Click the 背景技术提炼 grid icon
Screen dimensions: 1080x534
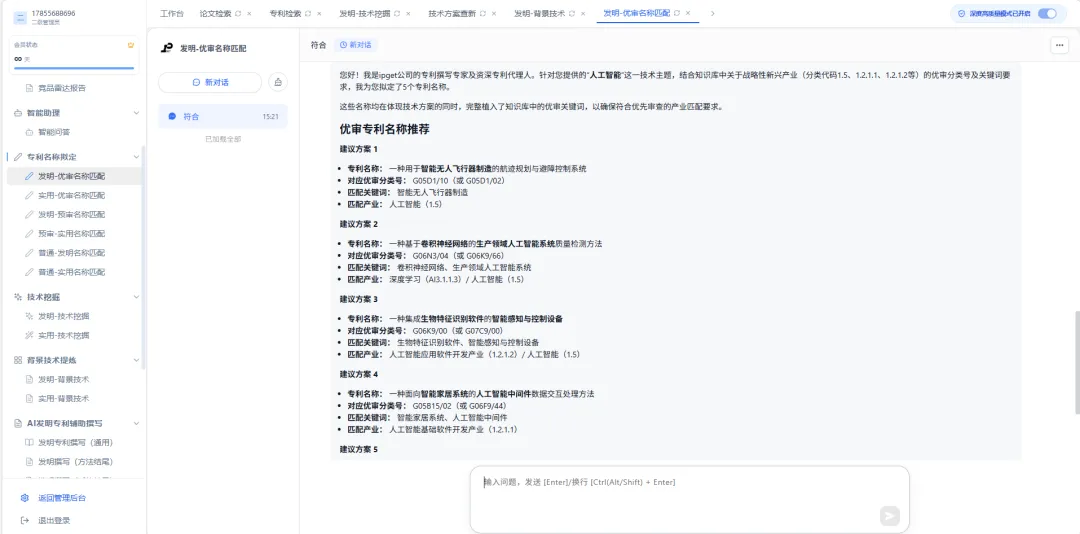[x=19, y=360]
